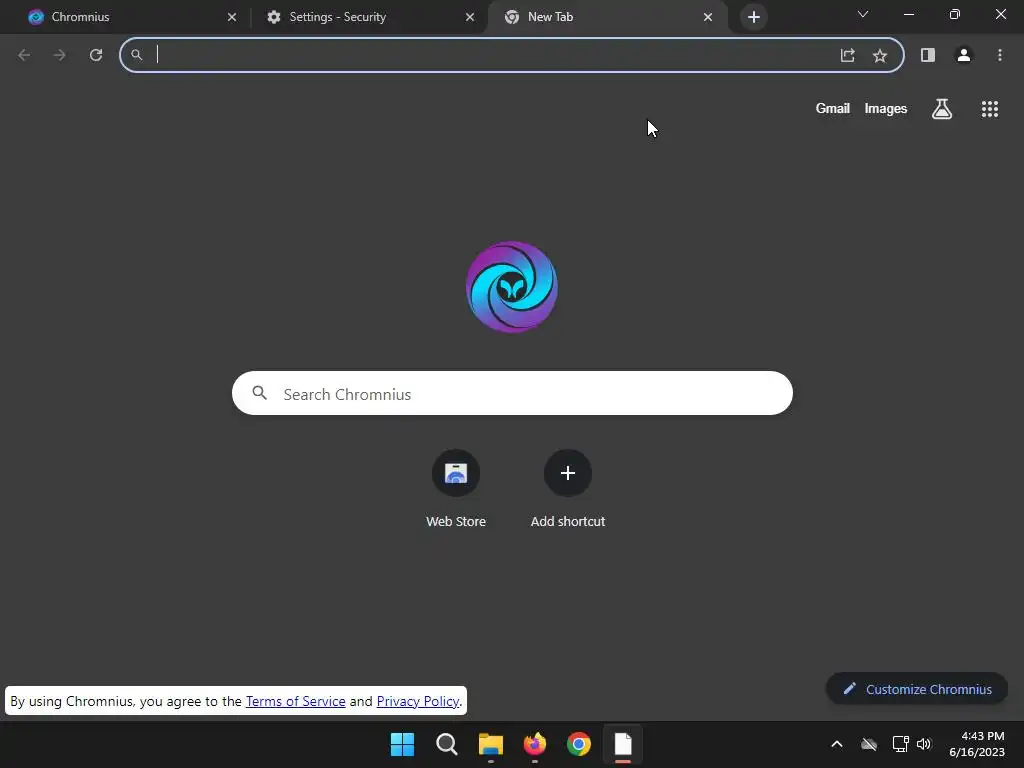Open network settings tray icon
The image size is (1024, 768).
coord(901,744)
